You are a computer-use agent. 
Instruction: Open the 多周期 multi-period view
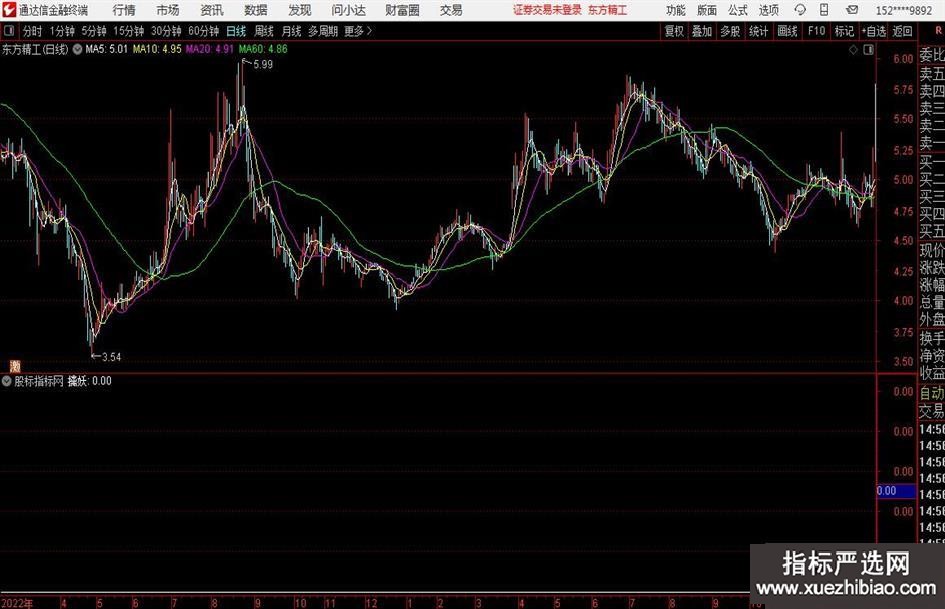[x=323, y=31]
